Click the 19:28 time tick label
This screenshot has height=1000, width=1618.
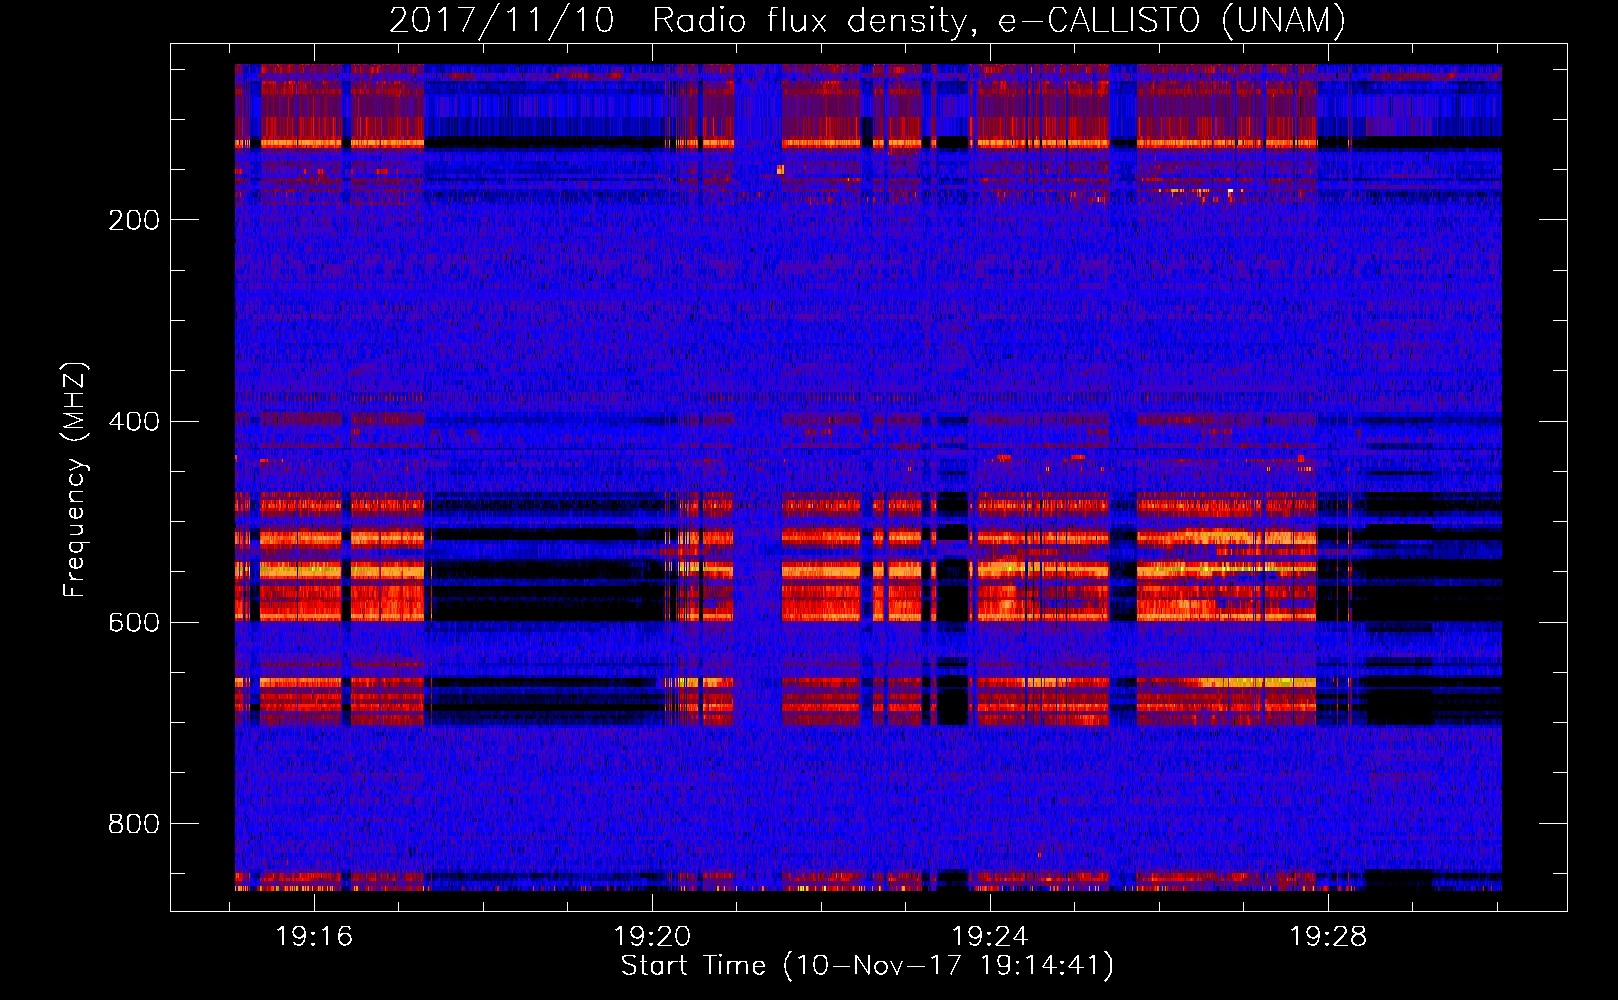tap(1328, 937)
